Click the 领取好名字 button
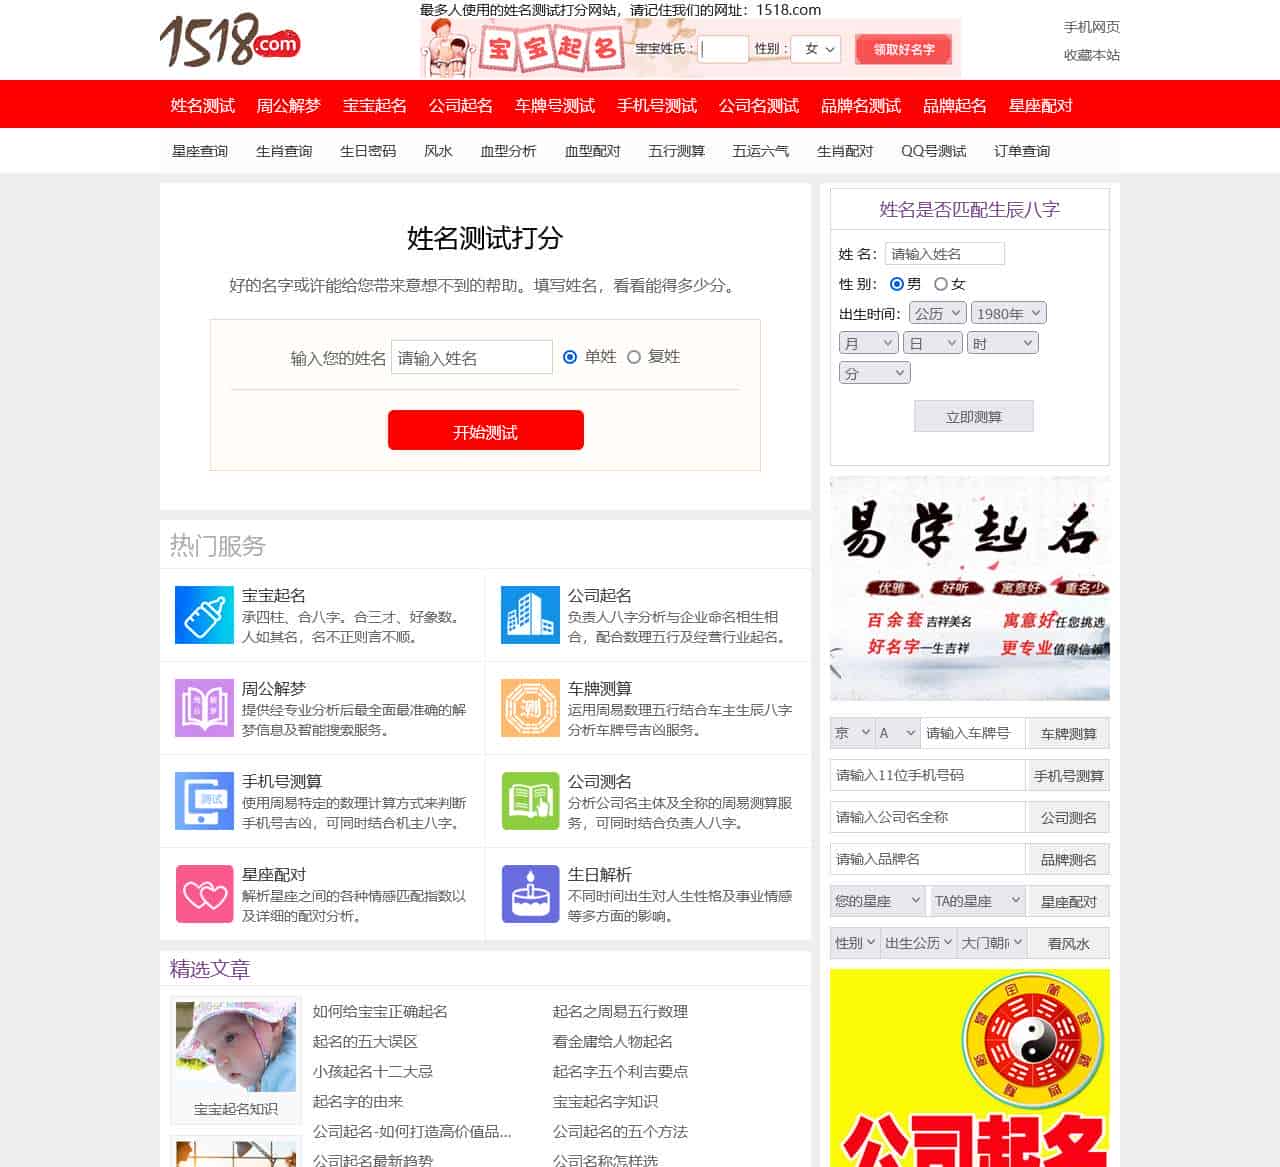Image resolution: width=1280 pixels, height=1167 pixels. pos(904,49)
